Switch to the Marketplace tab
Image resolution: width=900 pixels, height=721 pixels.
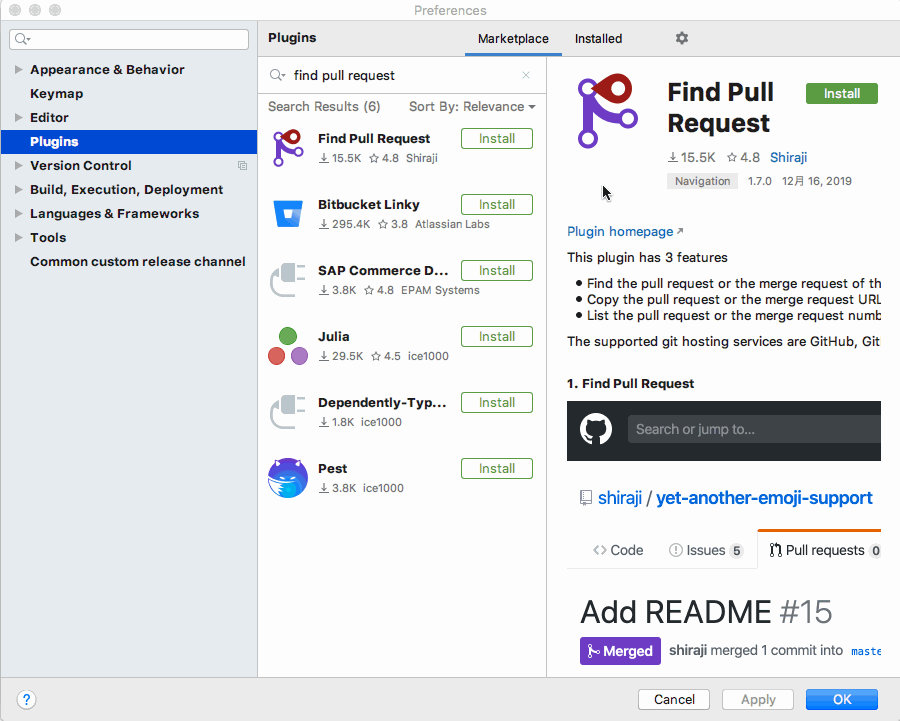coord(513,38)
